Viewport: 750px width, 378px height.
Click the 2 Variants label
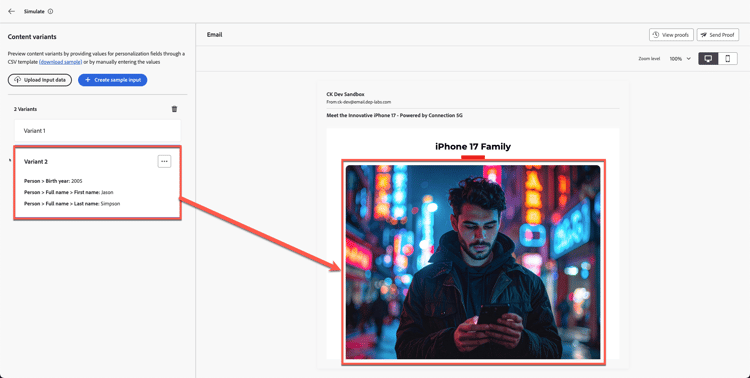point(25,109)
